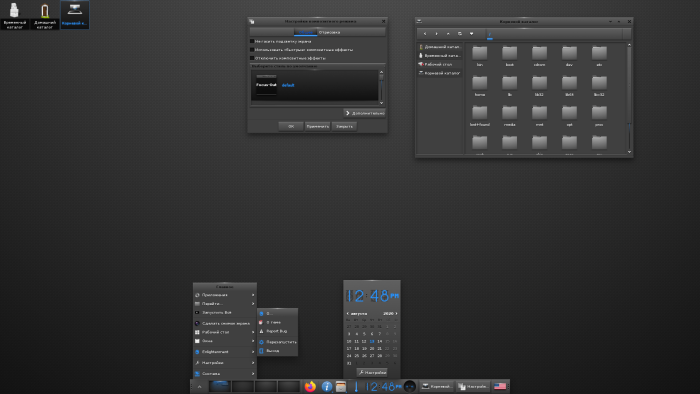Open the lost+found folder
The image size is (700, 394).
point(480,116)
